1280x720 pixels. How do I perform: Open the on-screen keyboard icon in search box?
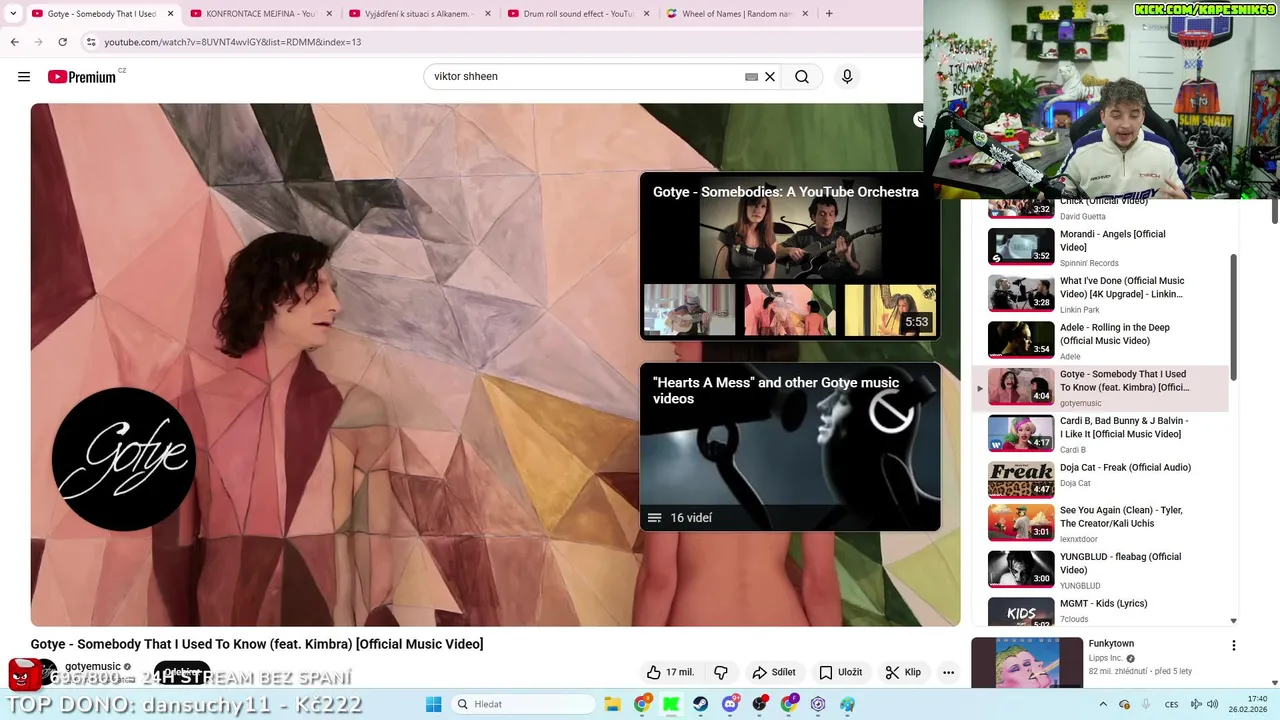[751, 77]
